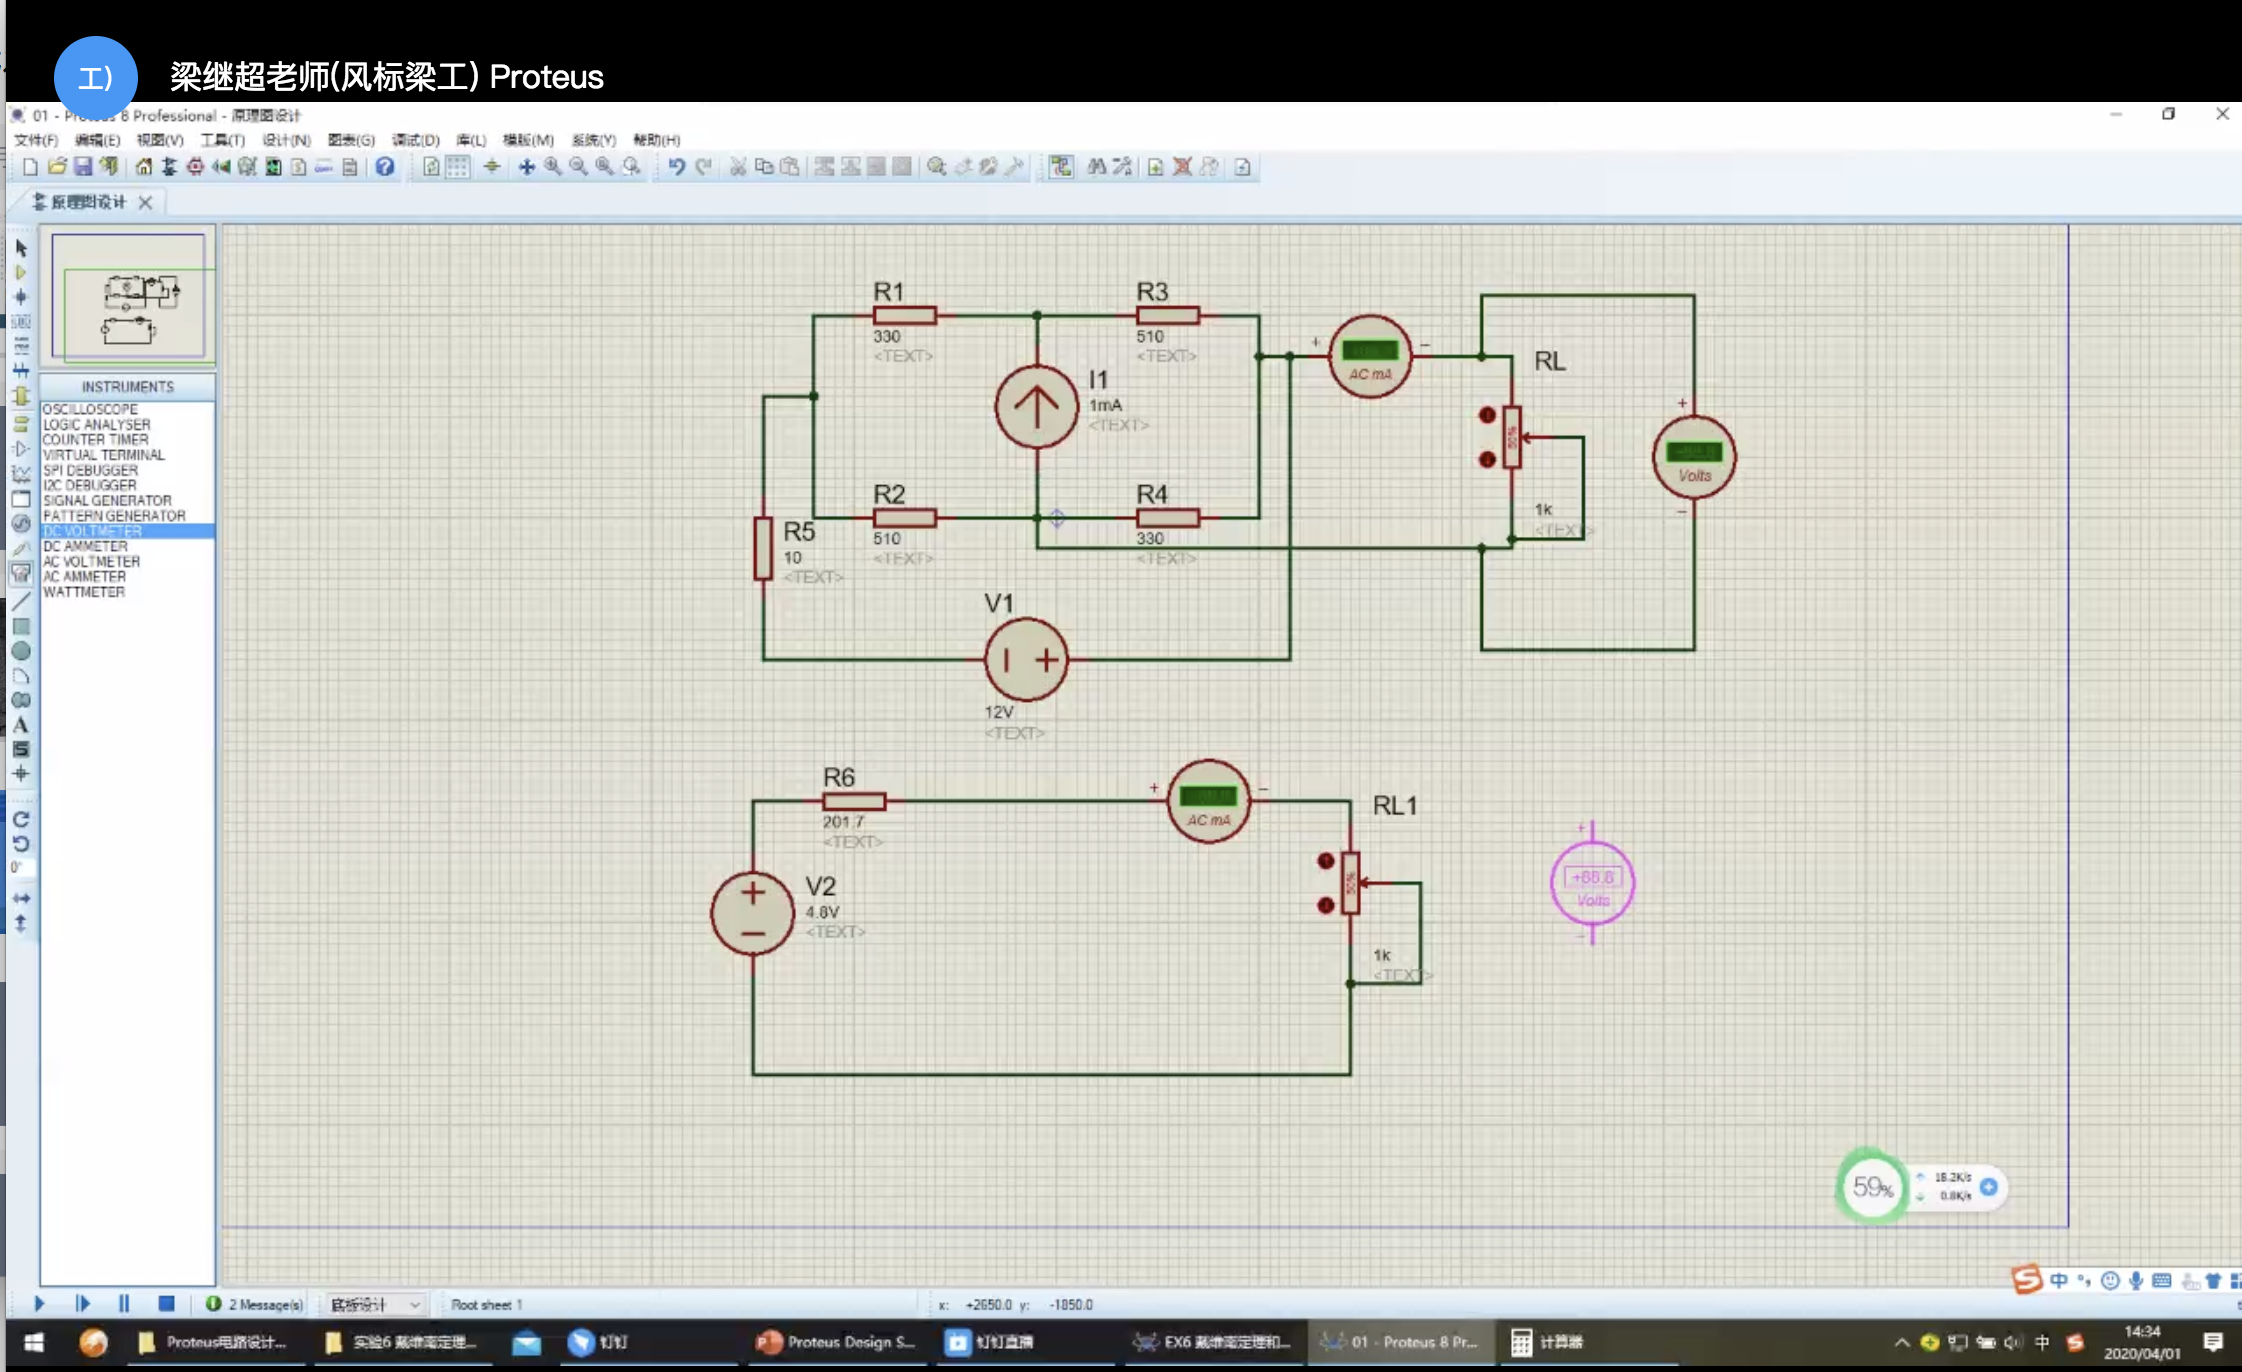The width and height of the screenshot is (2242, 1372).
Task: Select the virtual instruments mode icon
Action: coord(21,573)
